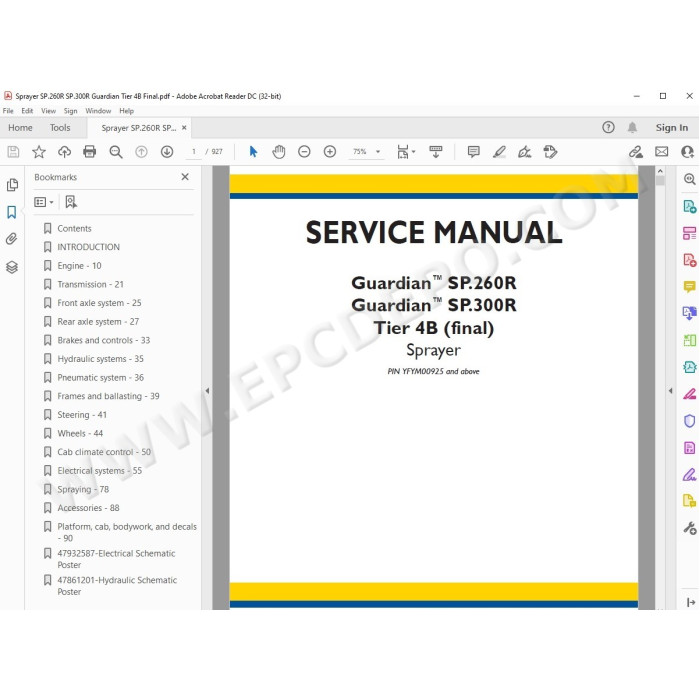
Task: Print the document using printer icon
Action: [x=90, y=152]
